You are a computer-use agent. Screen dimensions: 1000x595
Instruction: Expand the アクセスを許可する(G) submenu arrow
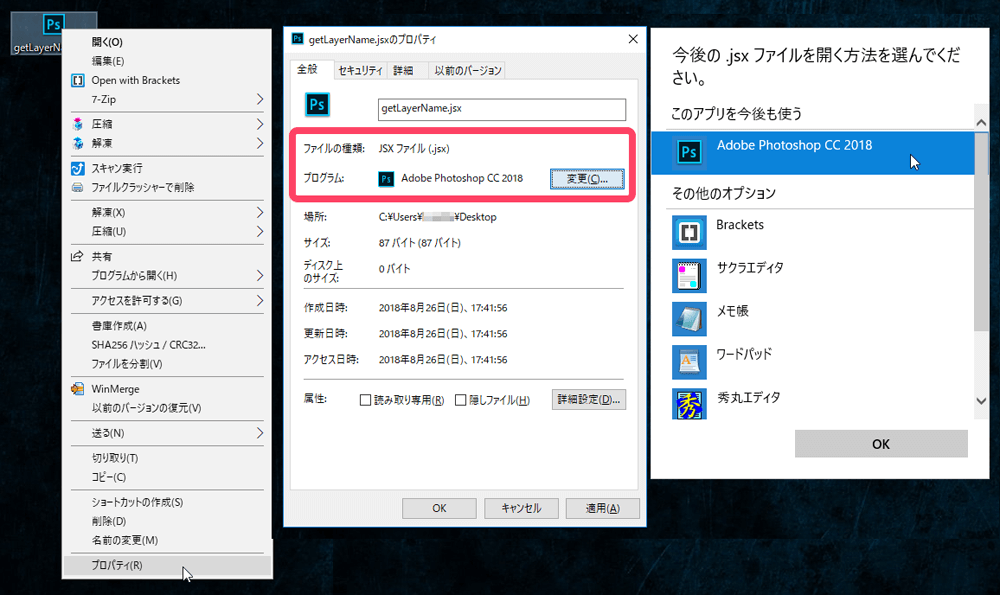pyautogui.click(x=260, y=300)
